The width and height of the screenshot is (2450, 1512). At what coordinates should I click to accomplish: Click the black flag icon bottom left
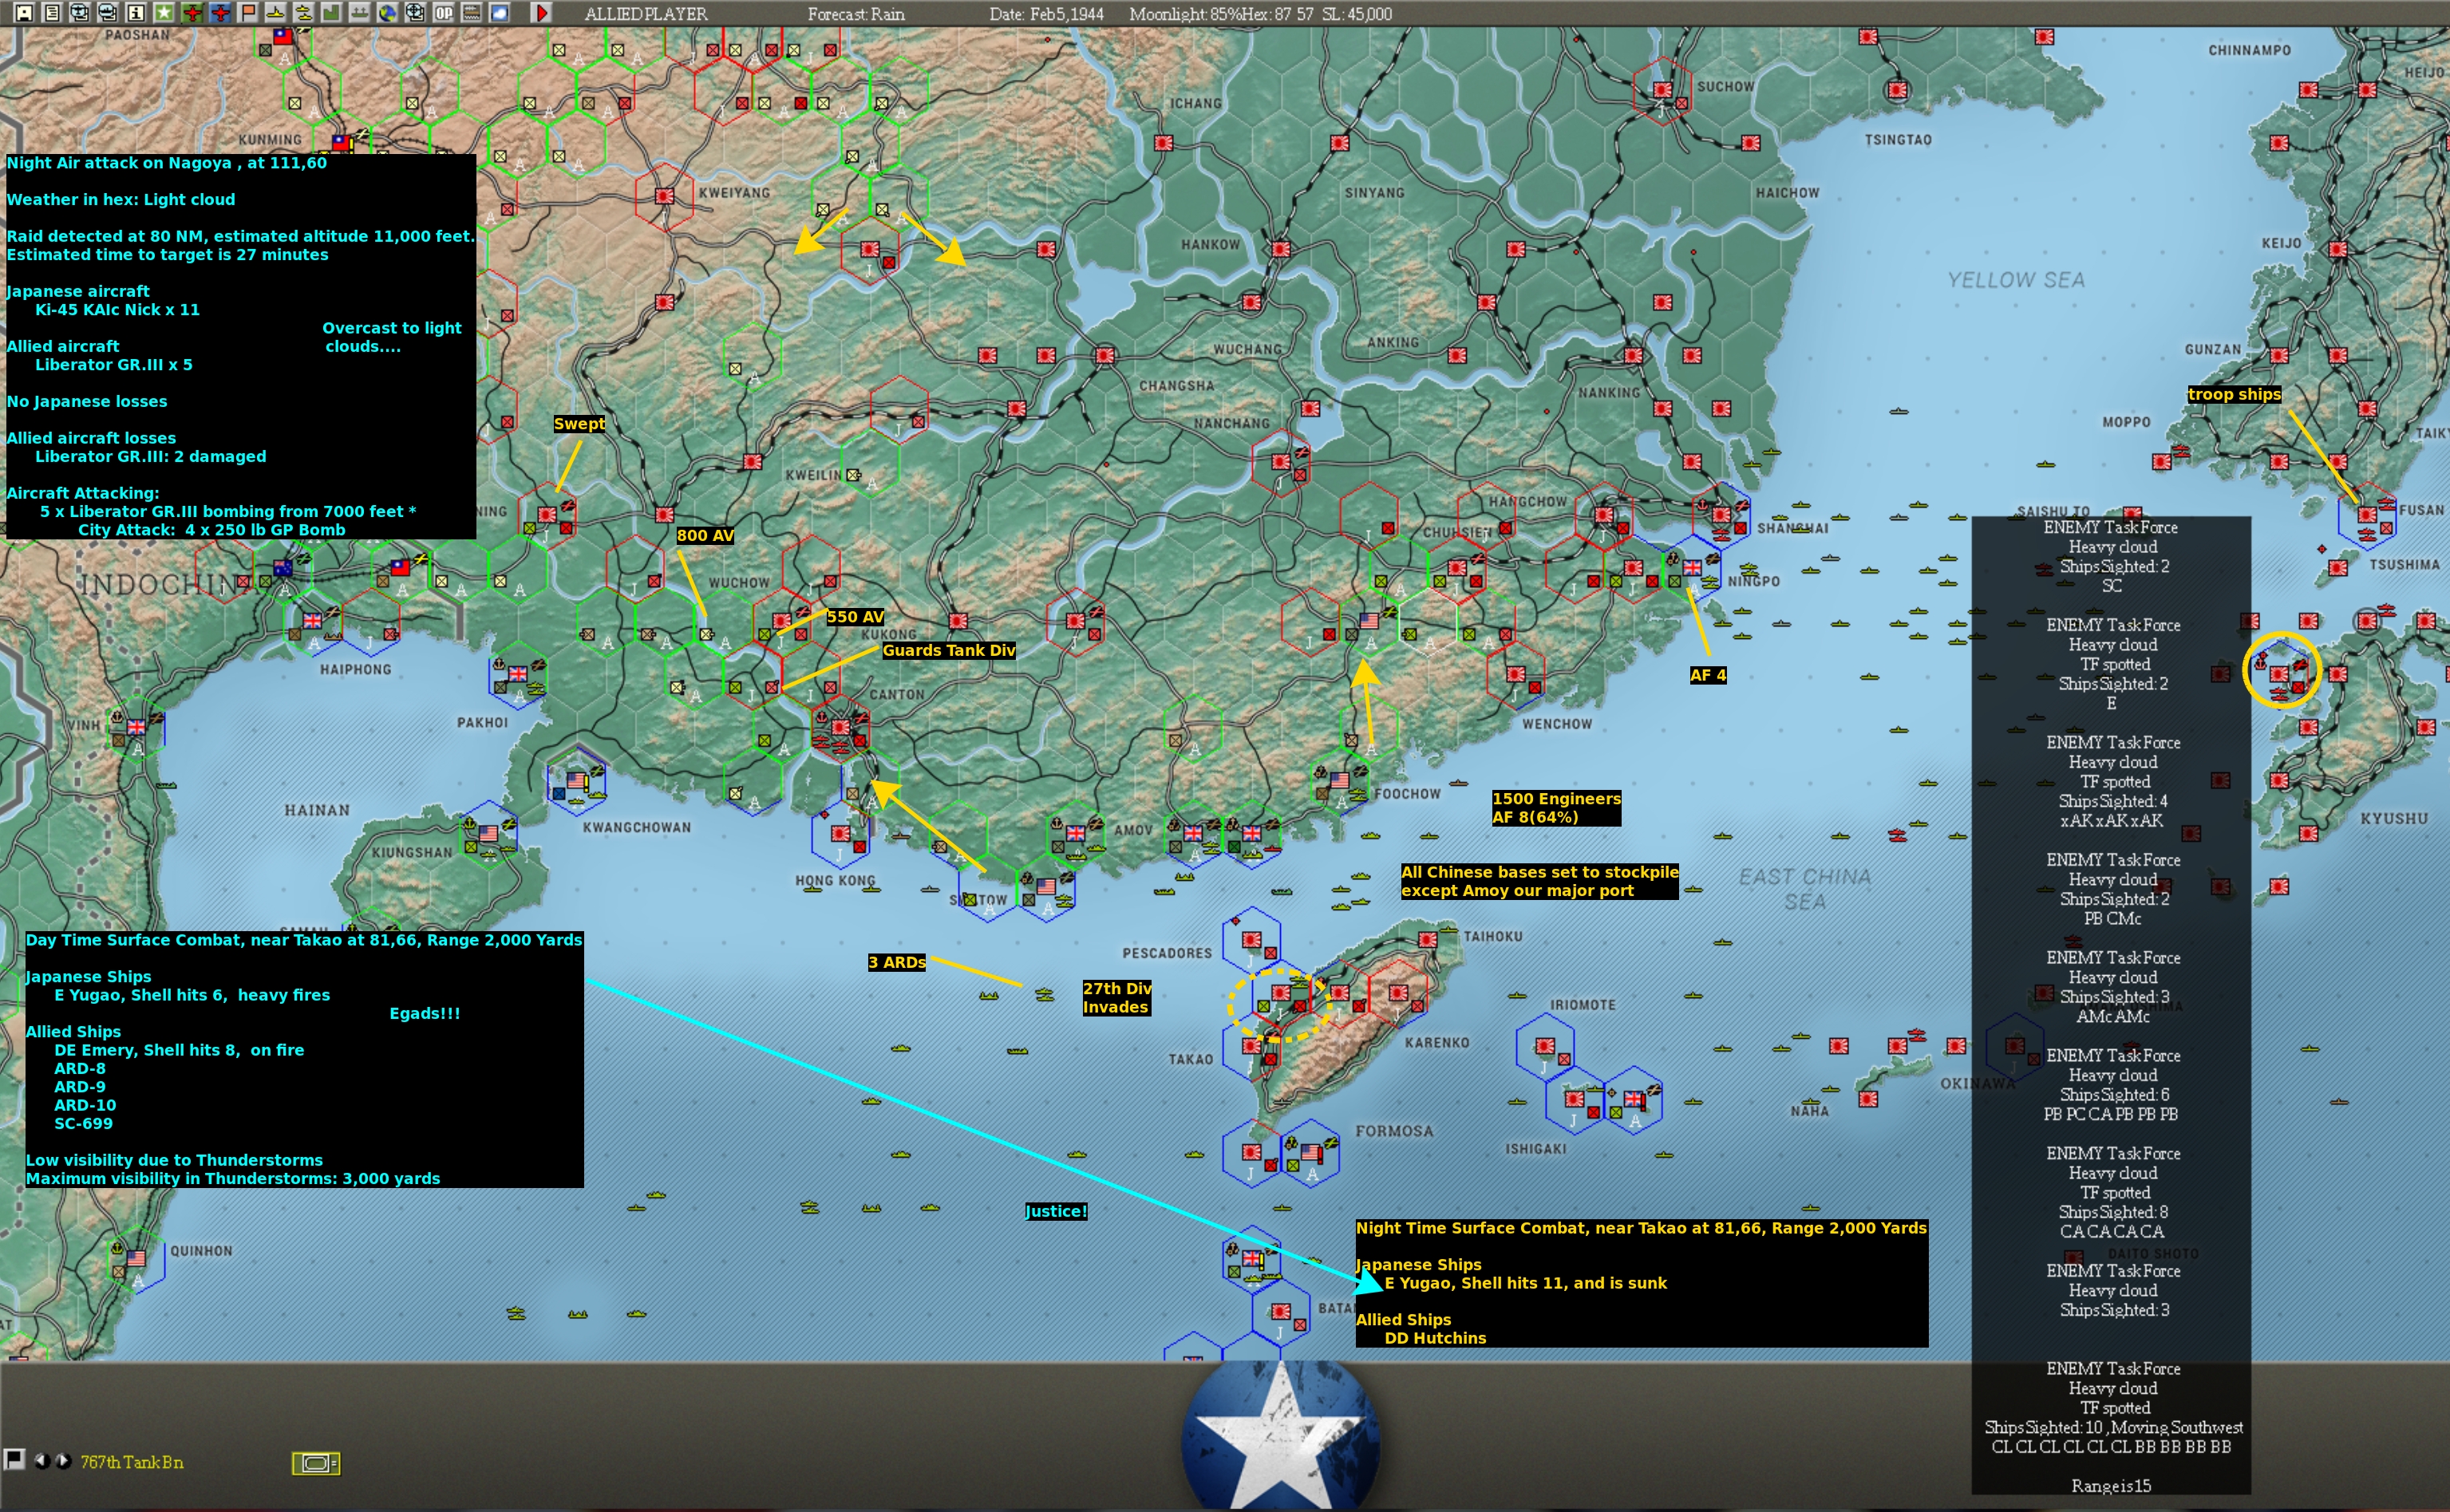[14, 1459]
